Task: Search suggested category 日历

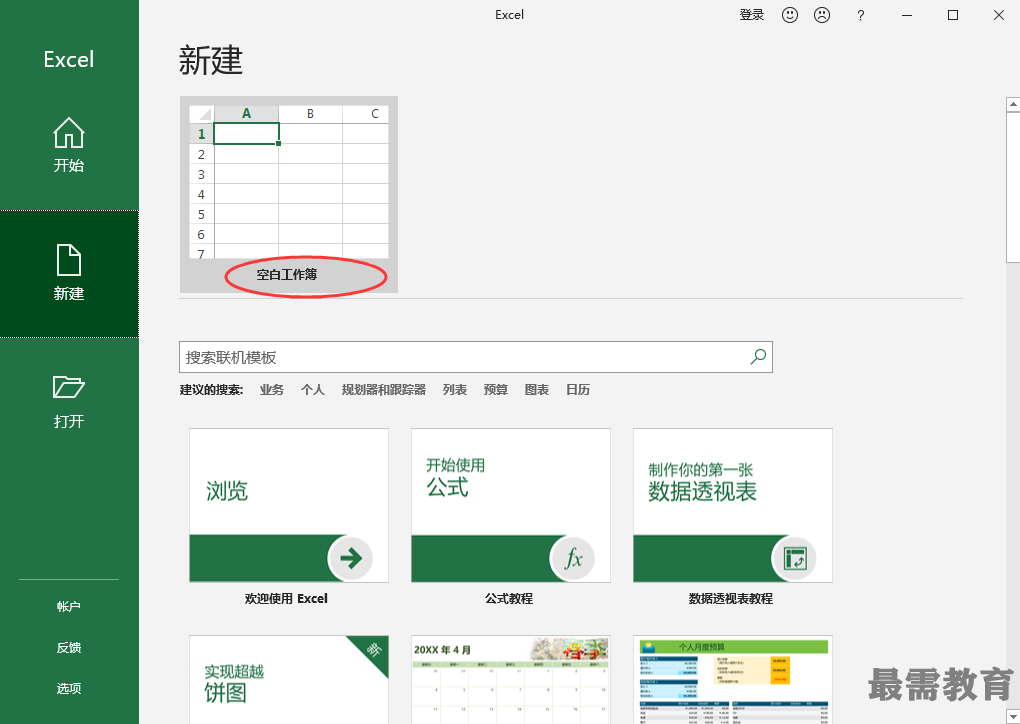Action: [578, 390]
